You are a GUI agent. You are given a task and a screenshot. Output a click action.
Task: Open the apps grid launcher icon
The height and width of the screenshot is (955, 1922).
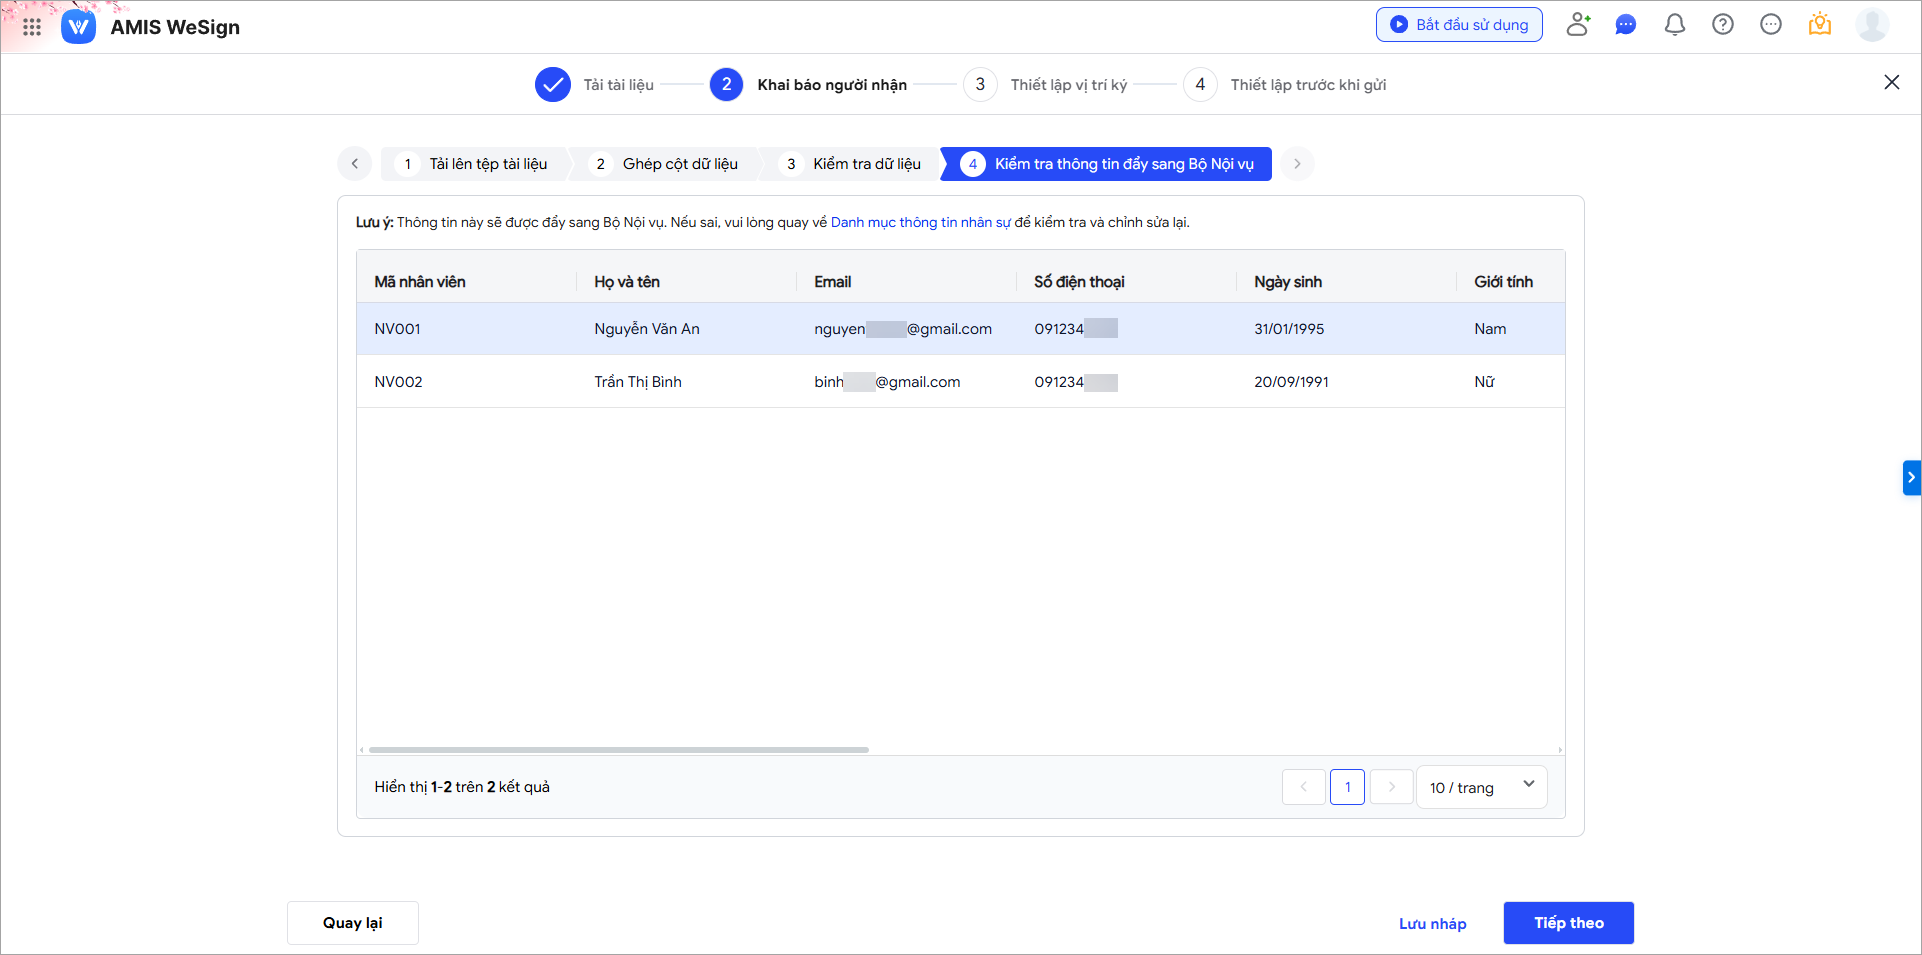point(32,27)
